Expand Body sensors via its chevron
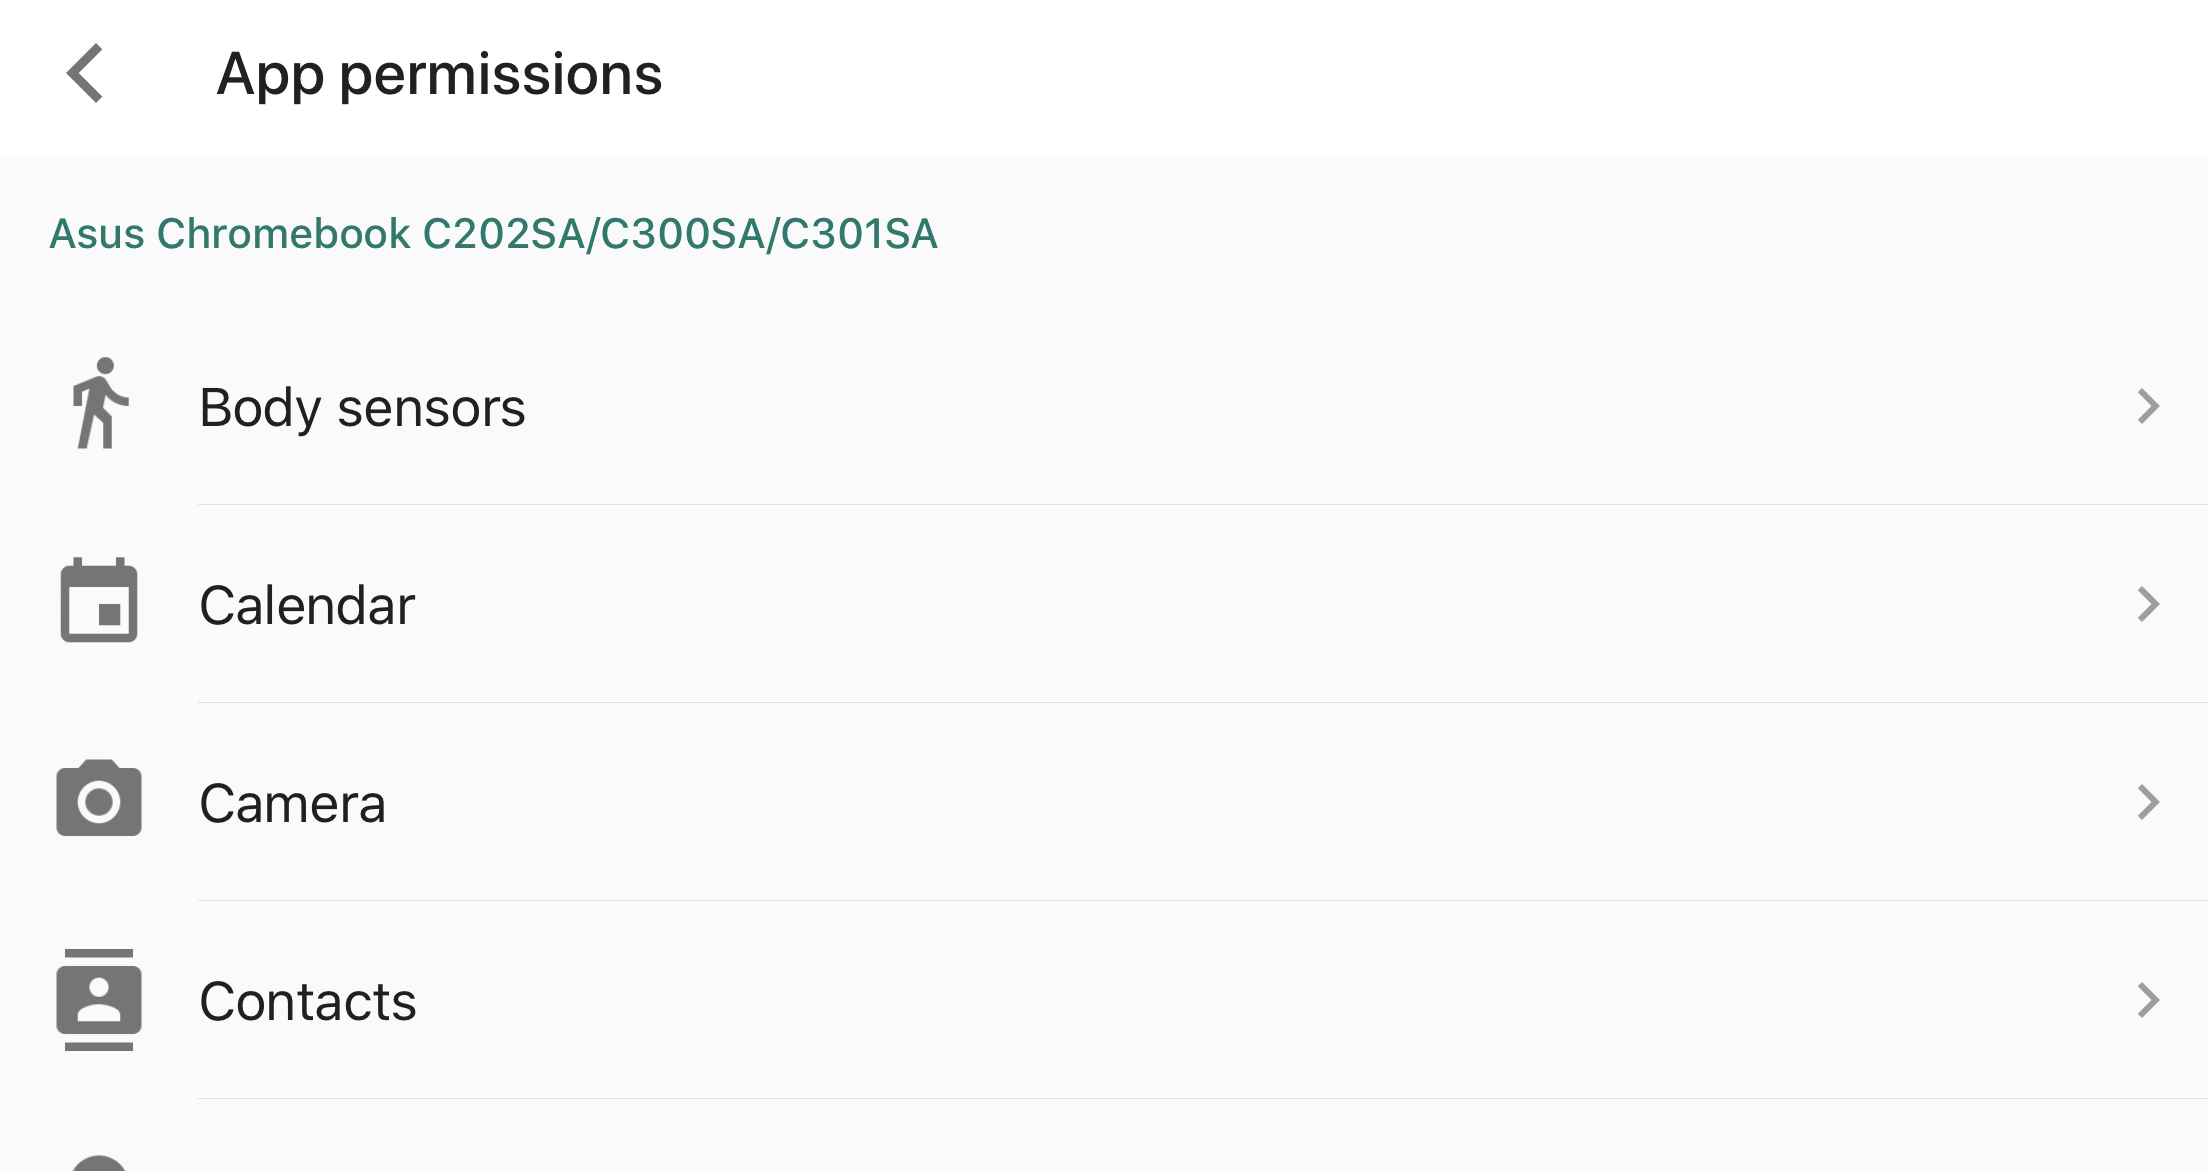Image resolution: width=2208 pixels, height=1171 pixels. [2148, 406]
